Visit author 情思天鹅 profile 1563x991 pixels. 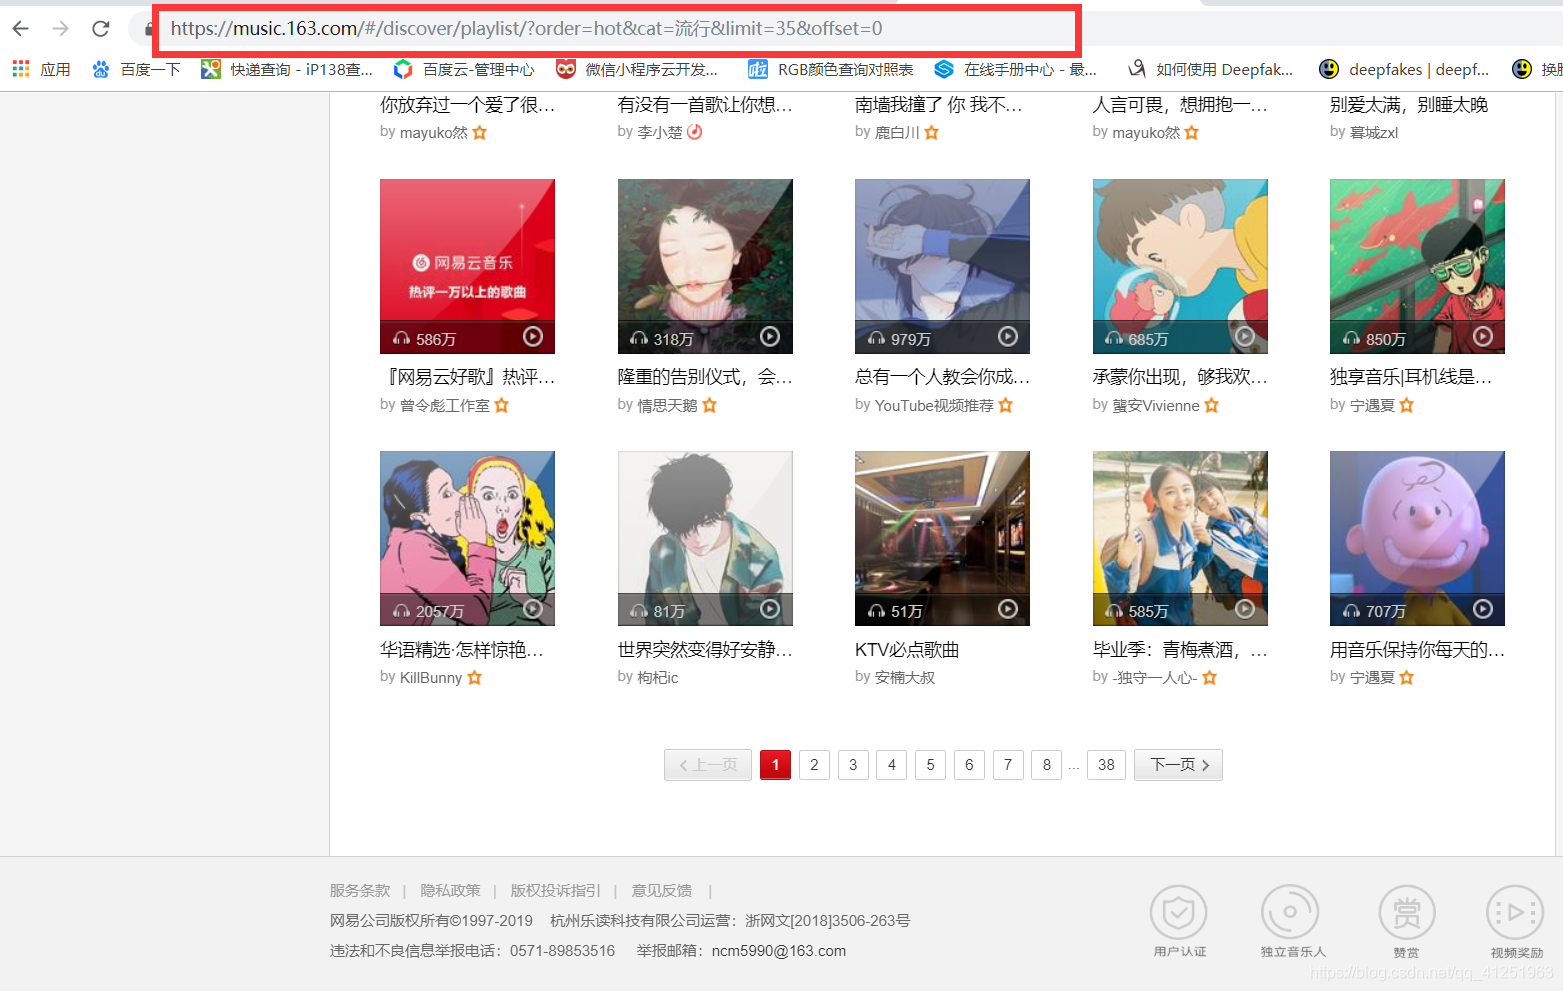(x=668, y=405)
